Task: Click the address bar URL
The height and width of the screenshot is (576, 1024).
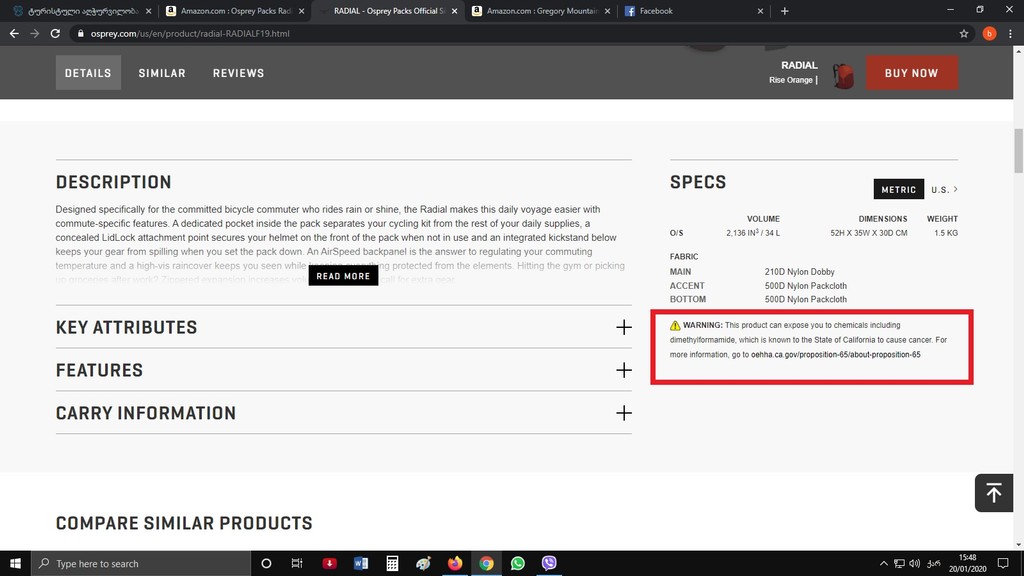Action: click(x=190, y=33)
